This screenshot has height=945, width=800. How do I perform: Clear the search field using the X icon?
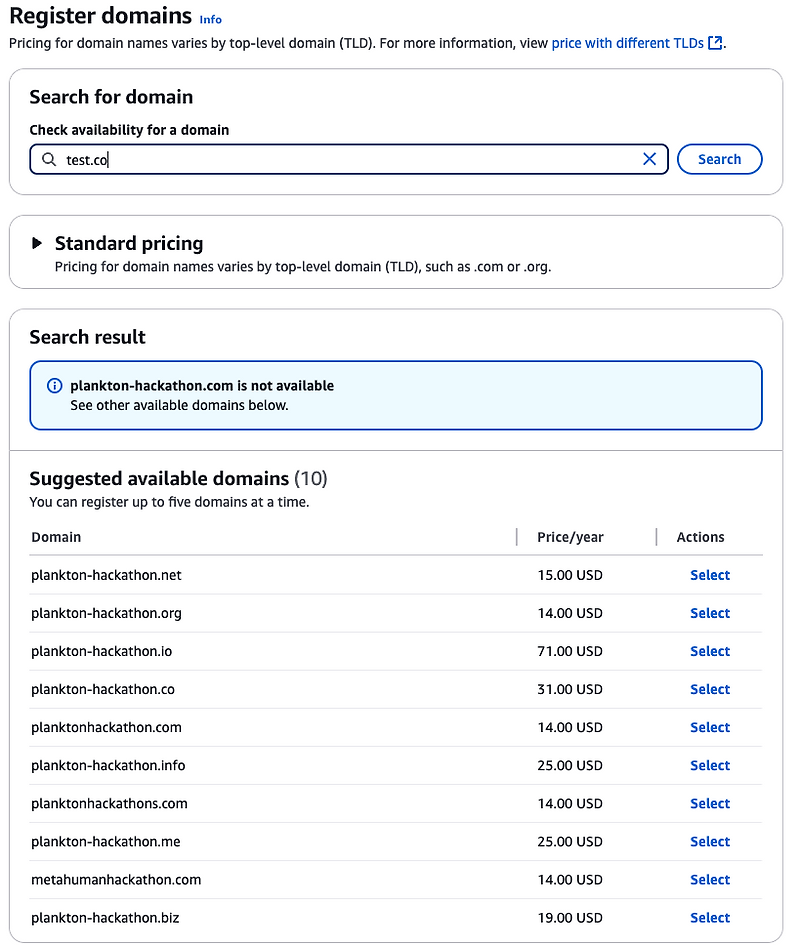650,159
